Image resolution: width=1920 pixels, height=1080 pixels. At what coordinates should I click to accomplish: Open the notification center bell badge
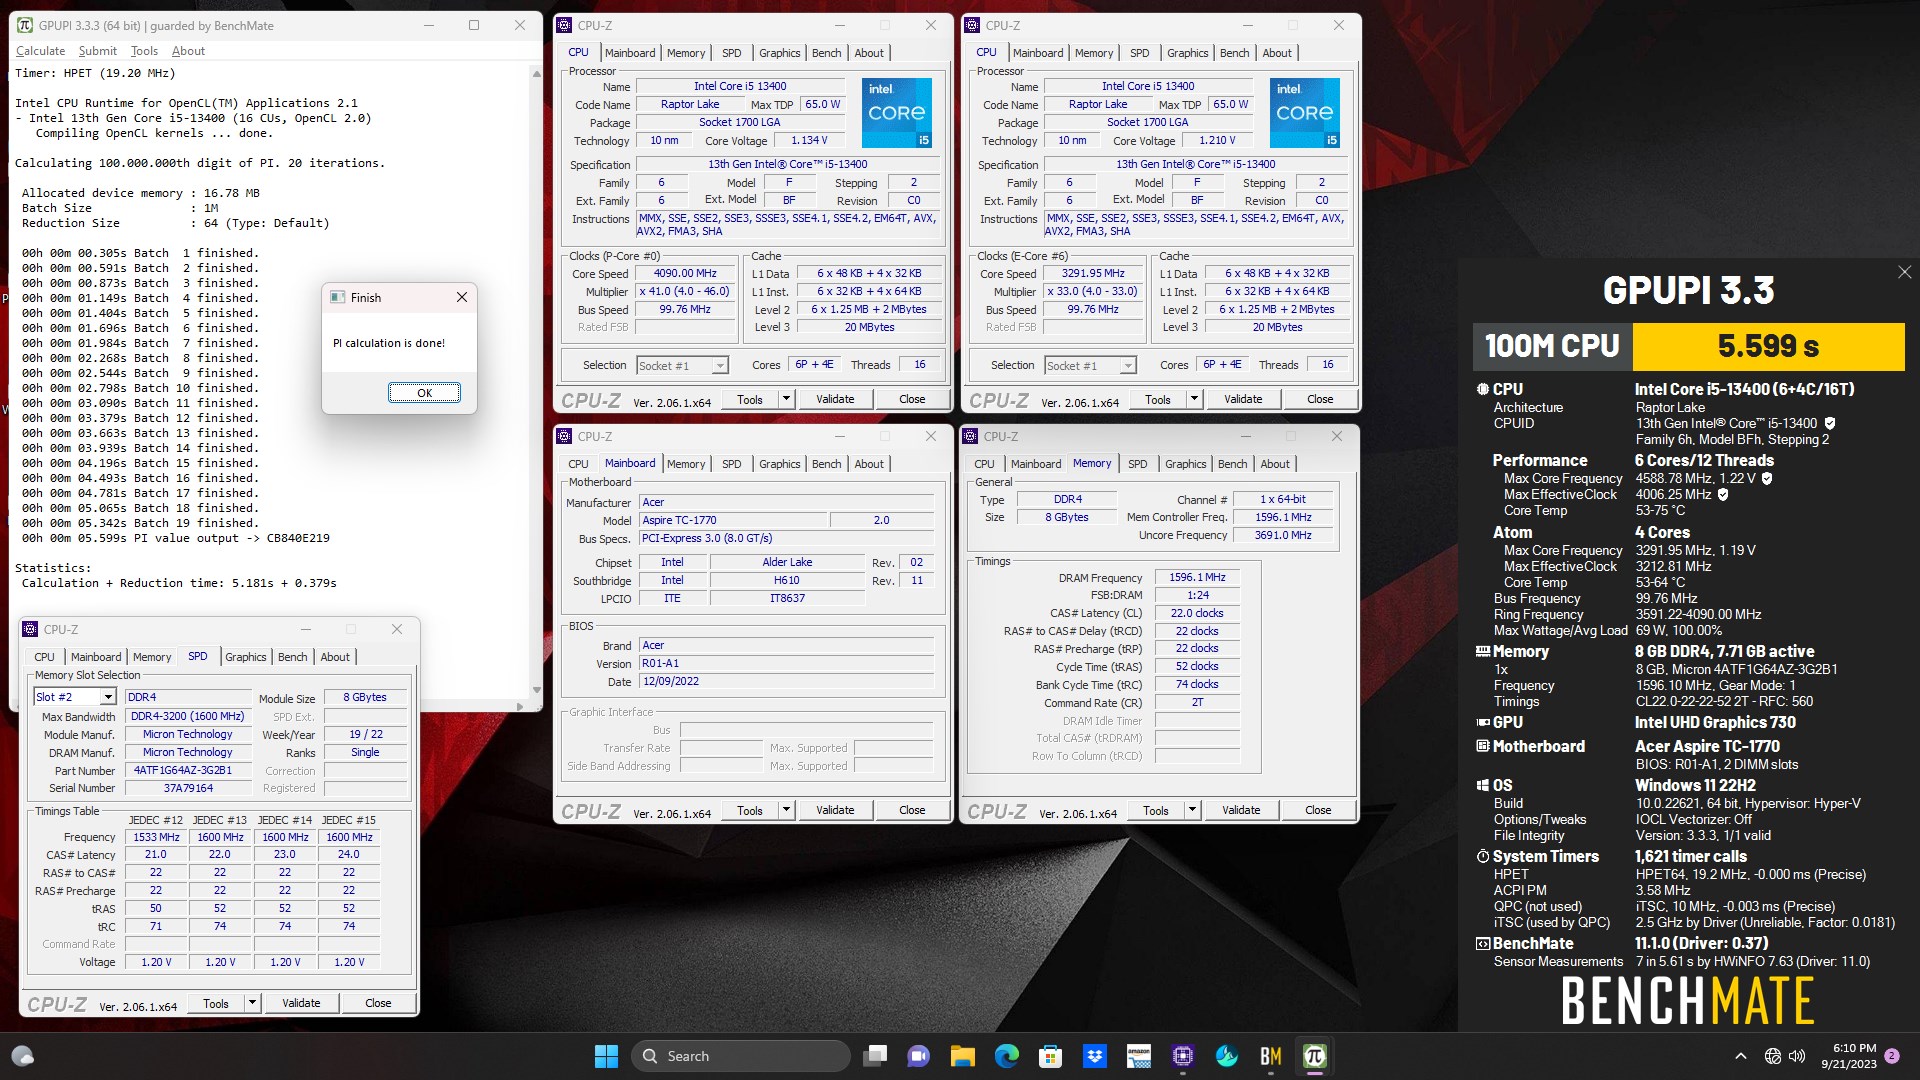(1892, 1056)
